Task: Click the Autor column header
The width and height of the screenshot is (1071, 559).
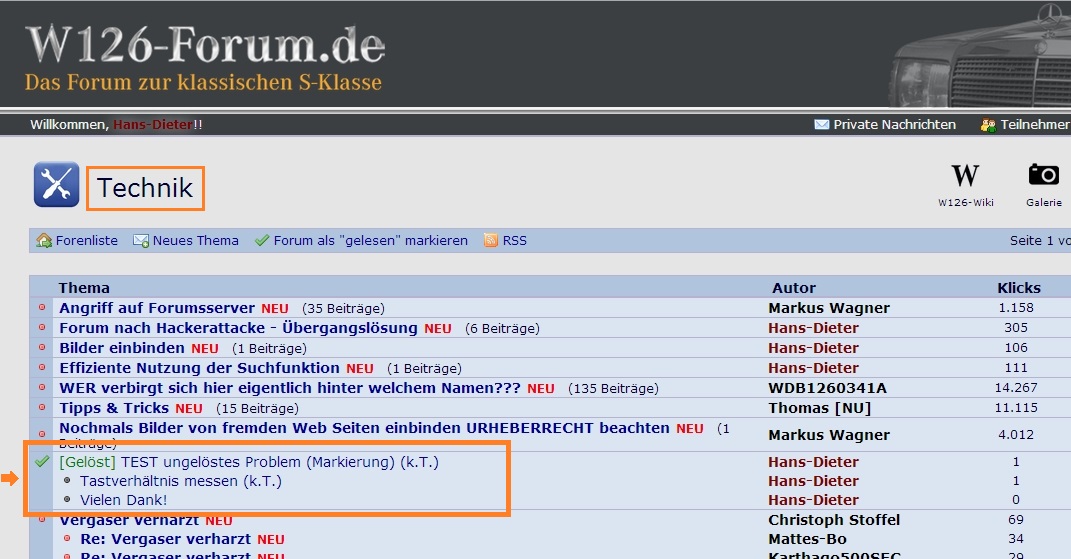Action: tap(794, 288)
